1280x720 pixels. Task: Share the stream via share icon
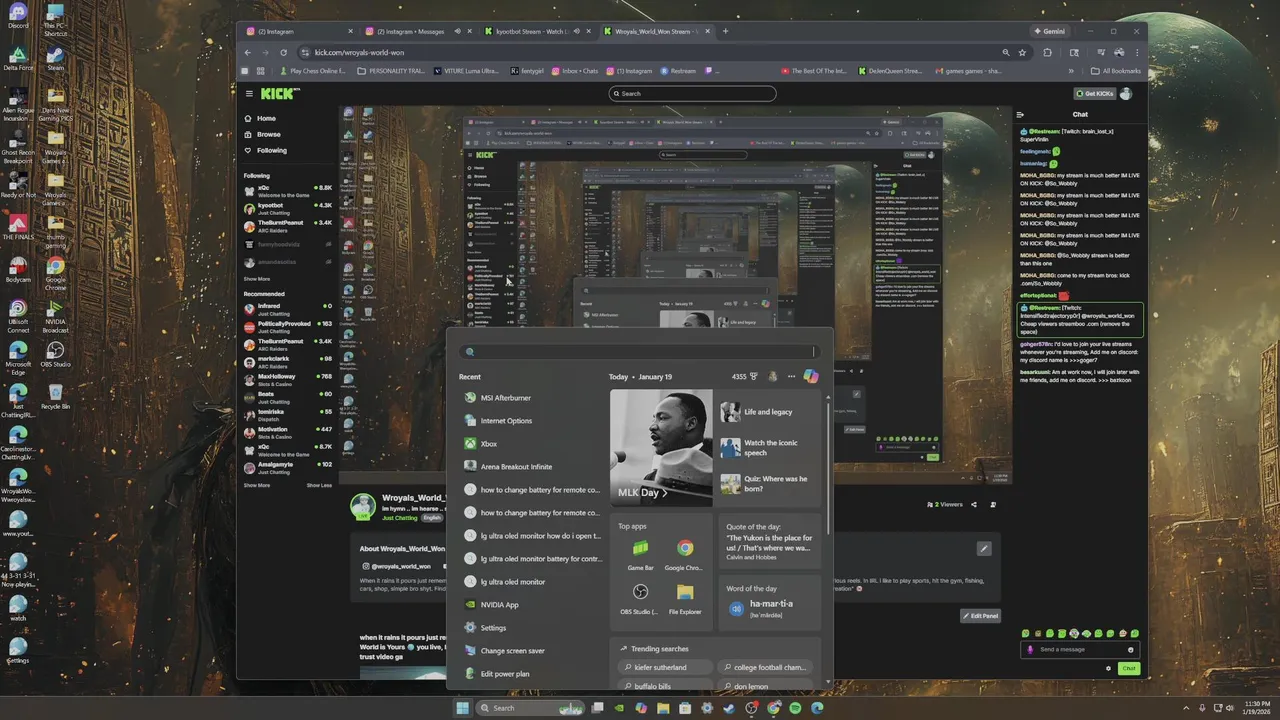pyautogui.click(x=974, y=505)
